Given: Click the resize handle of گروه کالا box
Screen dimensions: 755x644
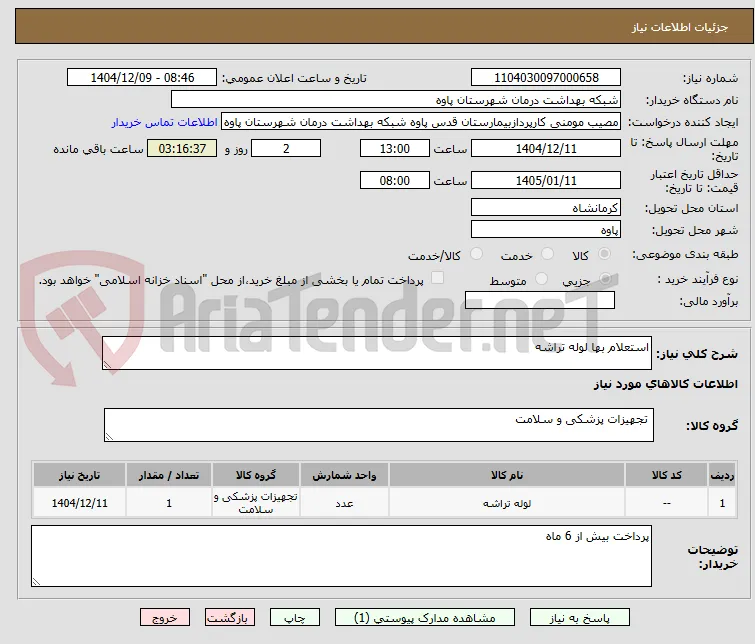Looking at the screenshot, I should coord(109,436).
